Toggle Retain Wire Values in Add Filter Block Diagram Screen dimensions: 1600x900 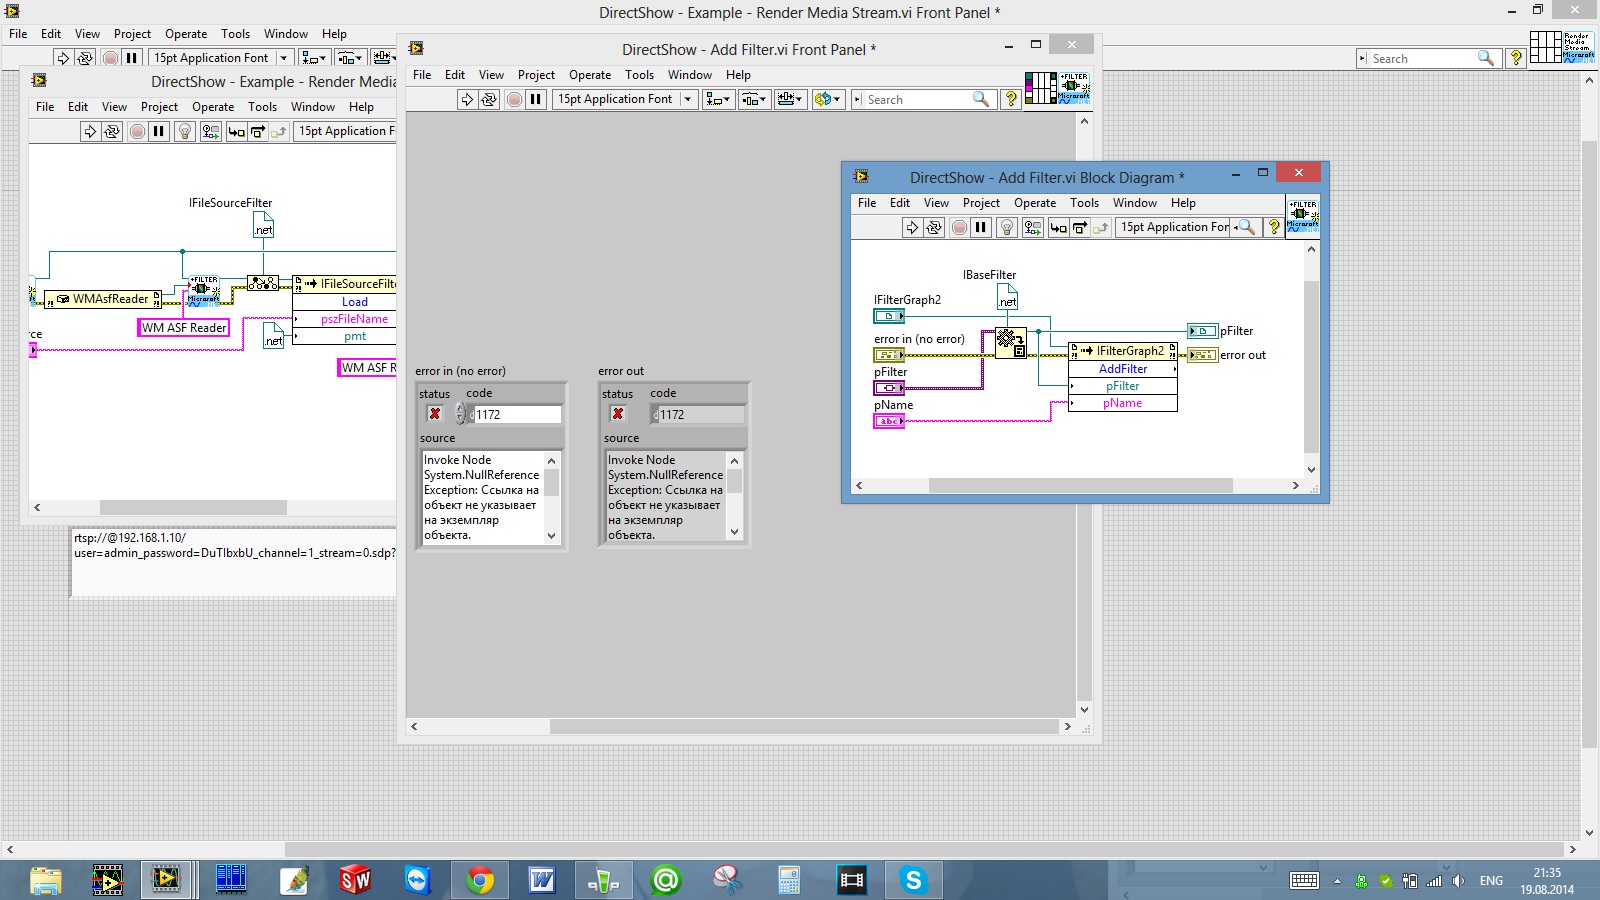pyautogui.click(x=1033, y=228)
